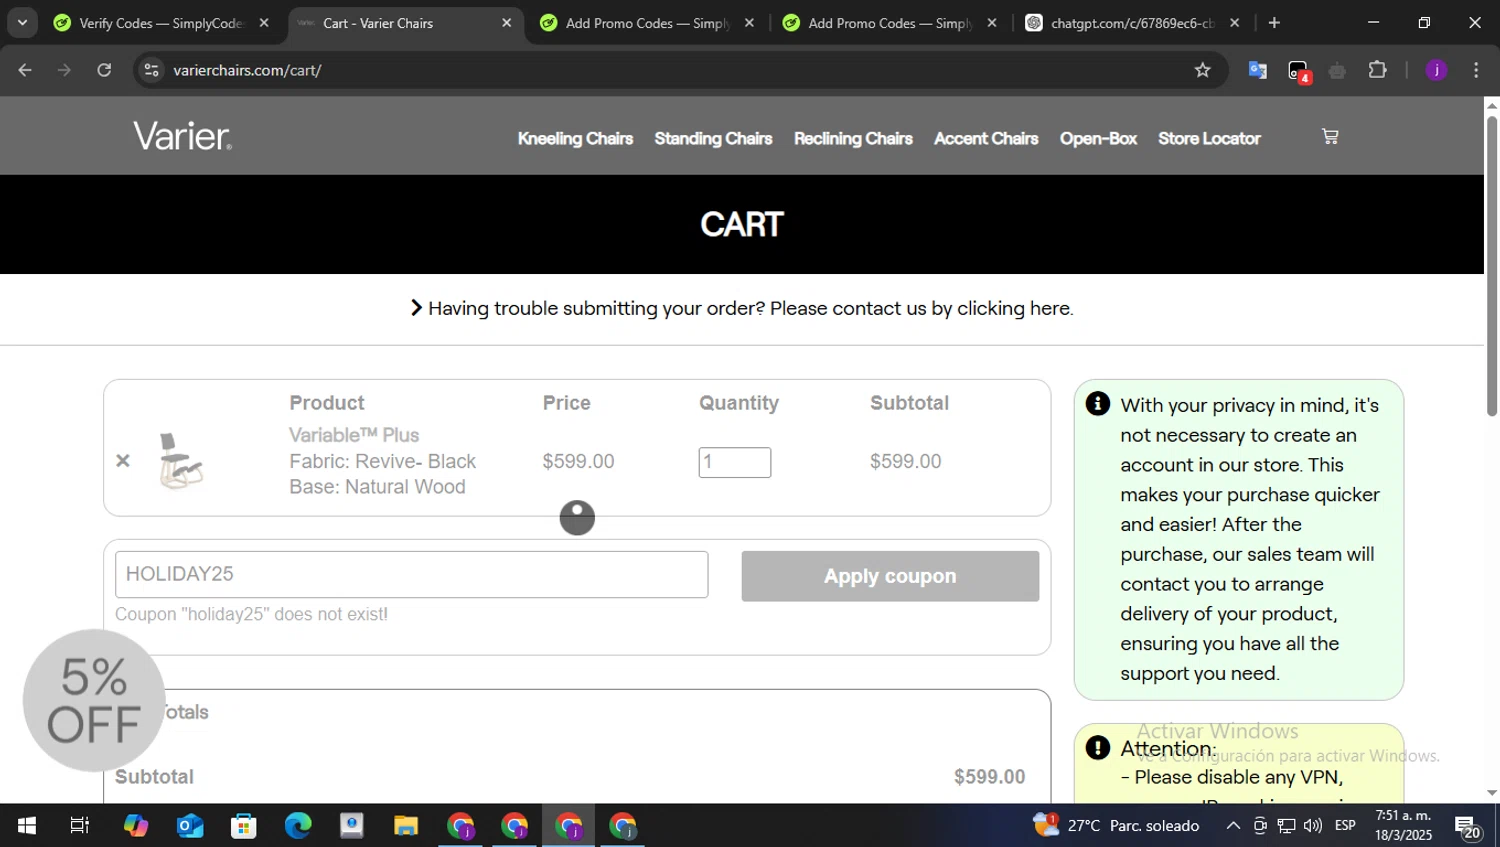Click the contact us trouble link
This screenshot has width=1500, height=847.
point(741,309)
